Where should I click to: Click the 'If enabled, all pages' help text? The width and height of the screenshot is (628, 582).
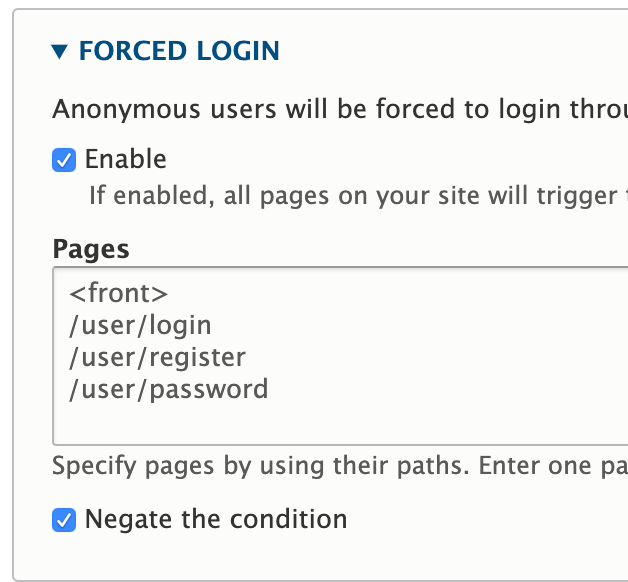[350, 194]
